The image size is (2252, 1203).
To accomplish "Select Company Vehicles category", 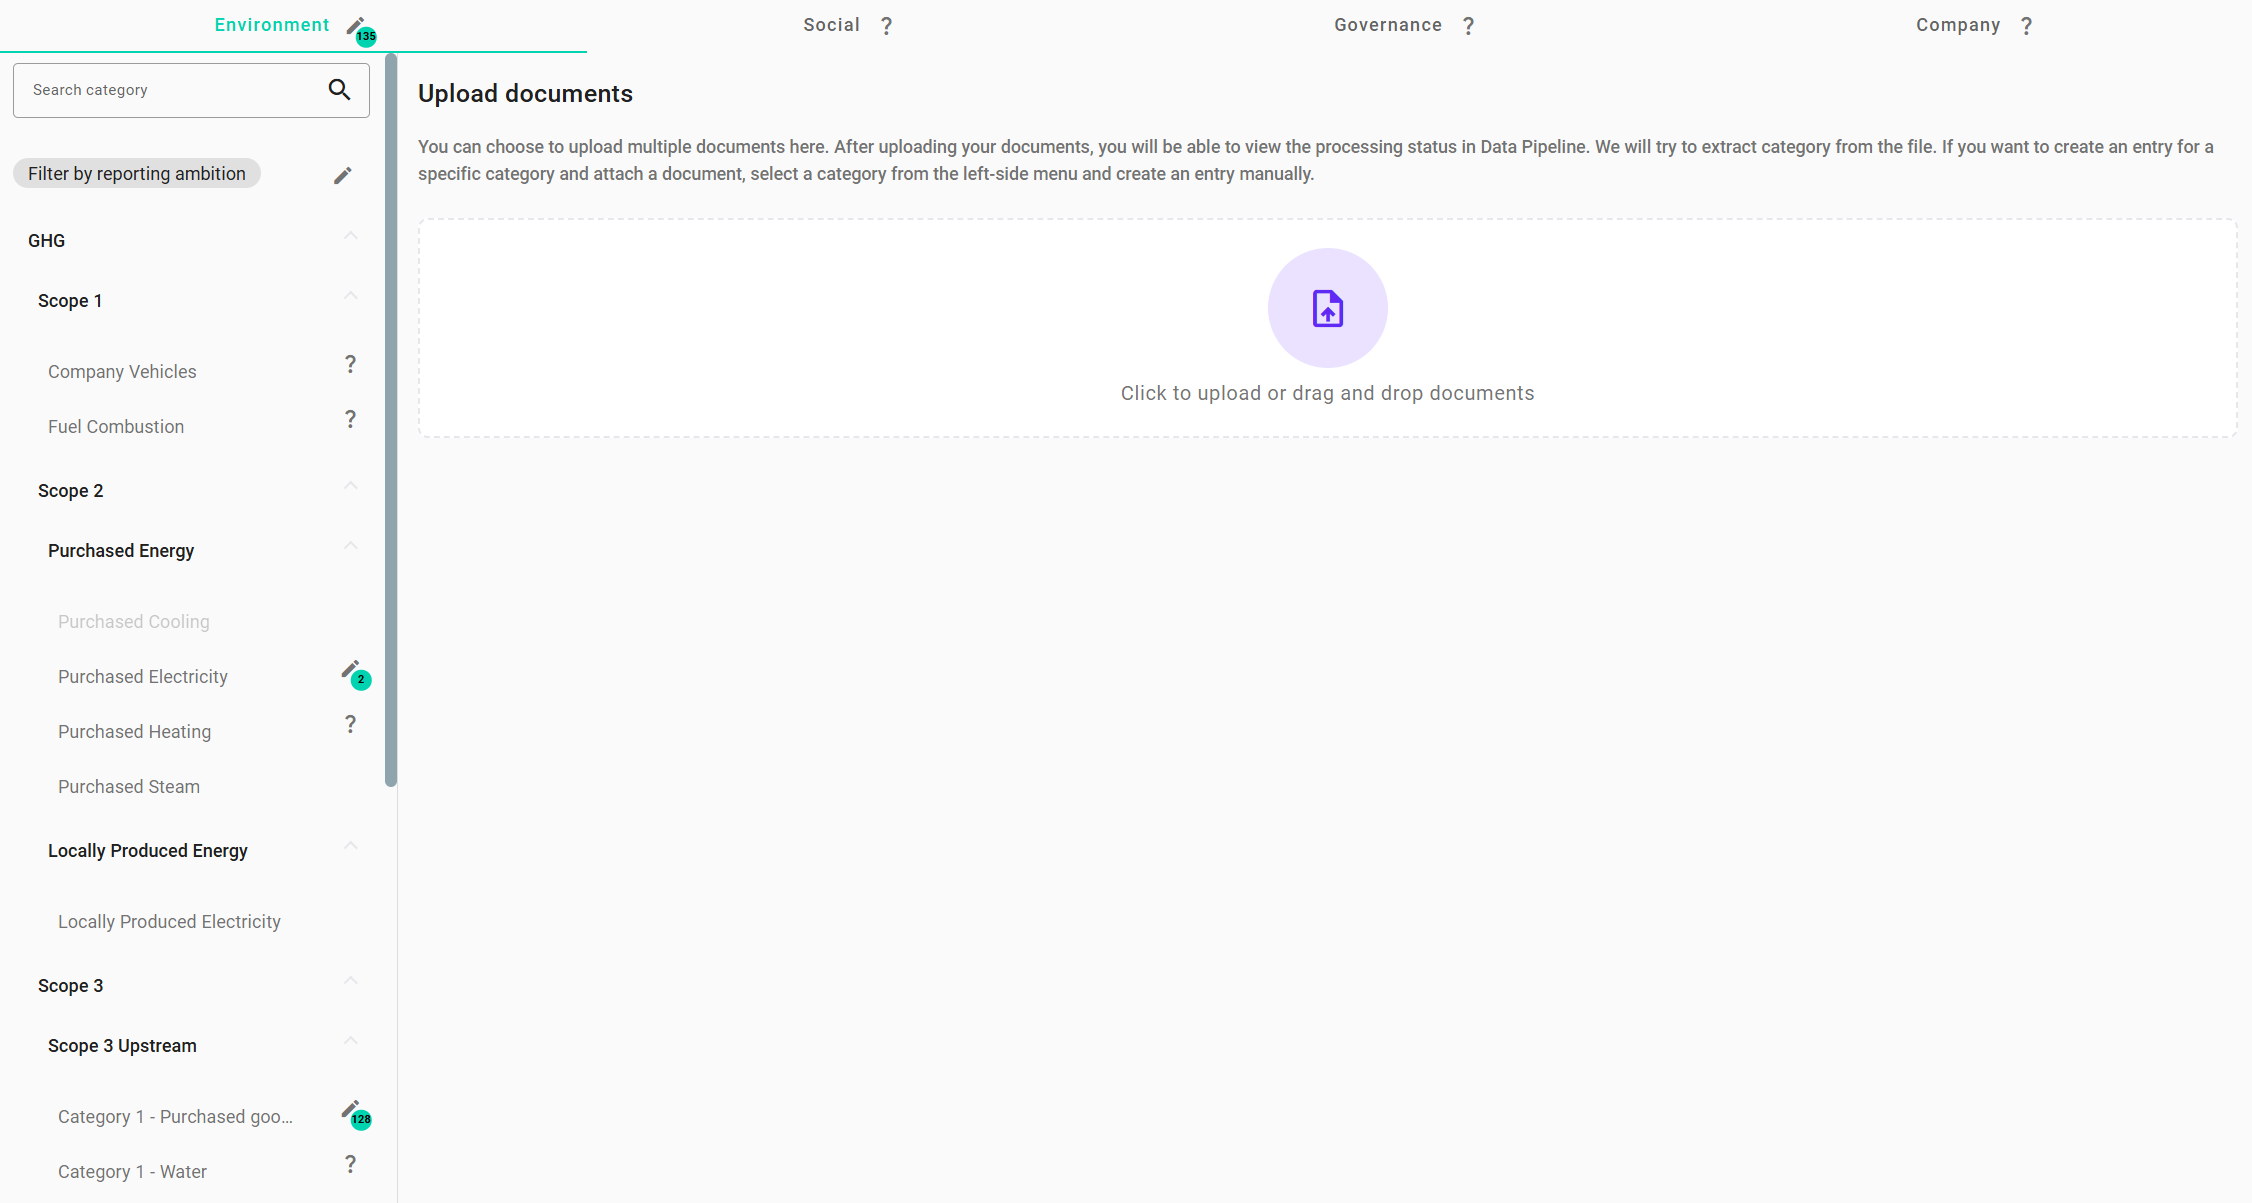I will point(122,372).
